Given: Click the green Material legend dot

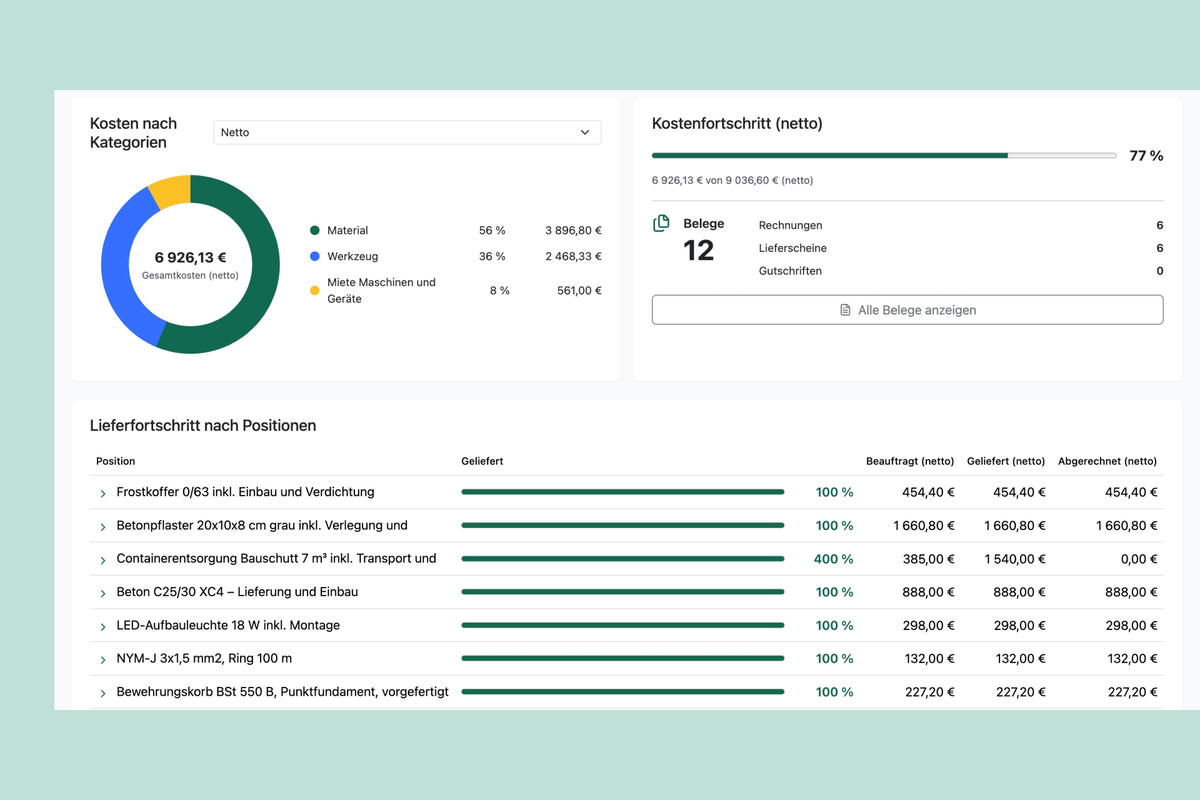Looking at the screenshot, I should 315,230.
